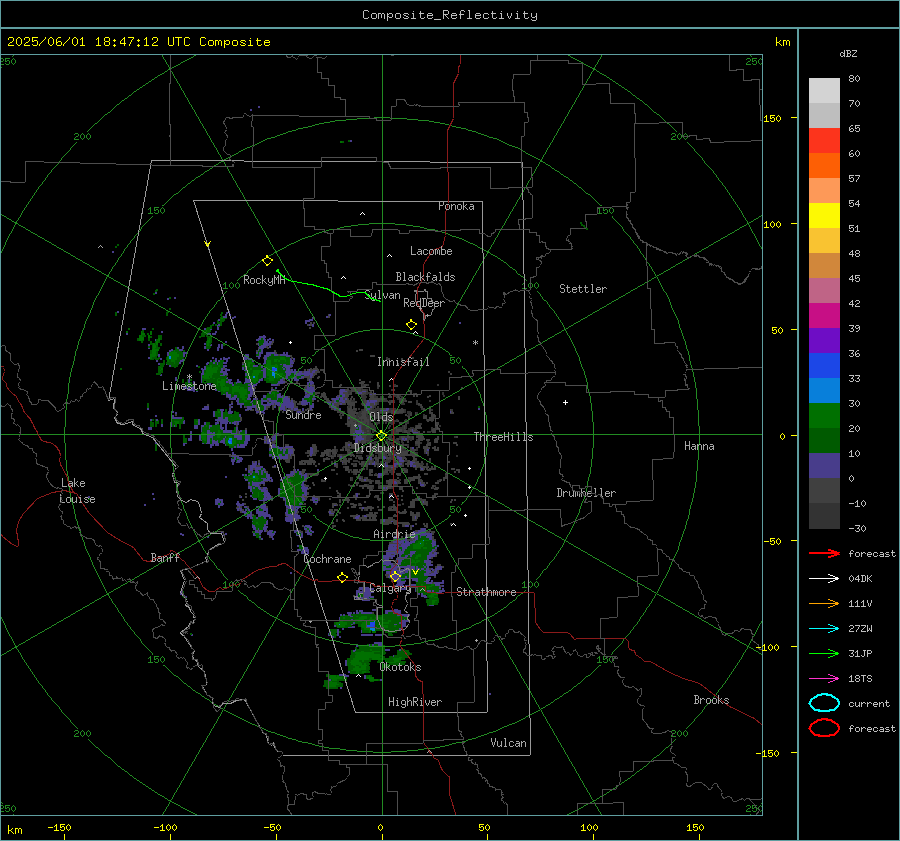
Task: Click the asterisk marker northeast of Innisfail
Action: pyautogui.click(x=475, y=343)
